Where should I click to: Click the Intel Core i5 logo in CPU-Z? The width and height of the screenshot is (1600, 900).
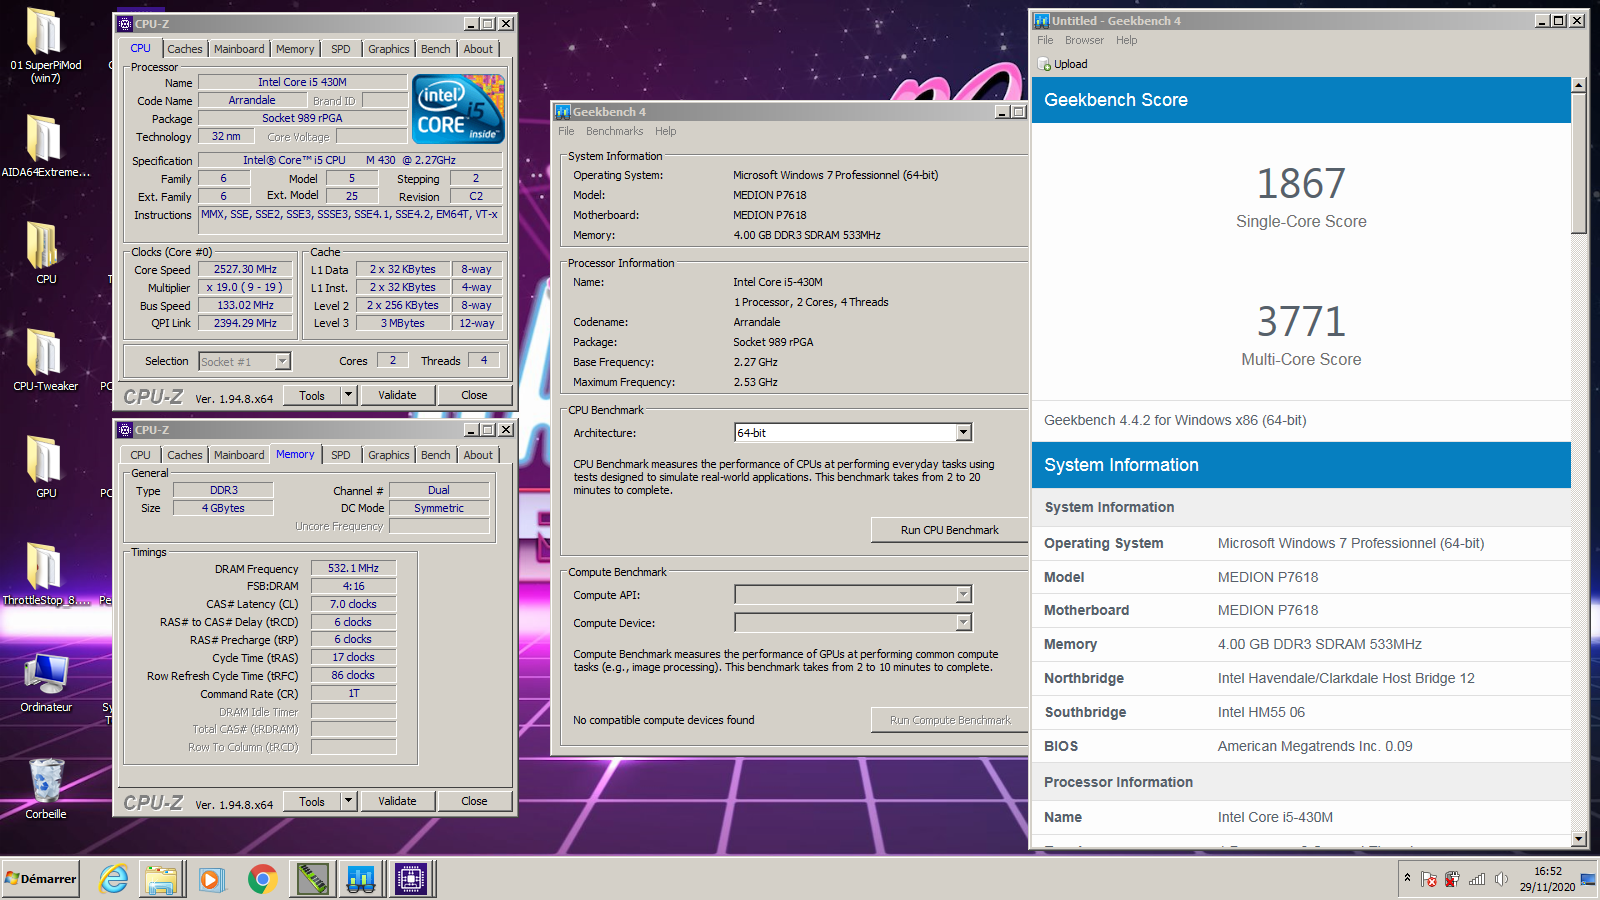(459, 109)
